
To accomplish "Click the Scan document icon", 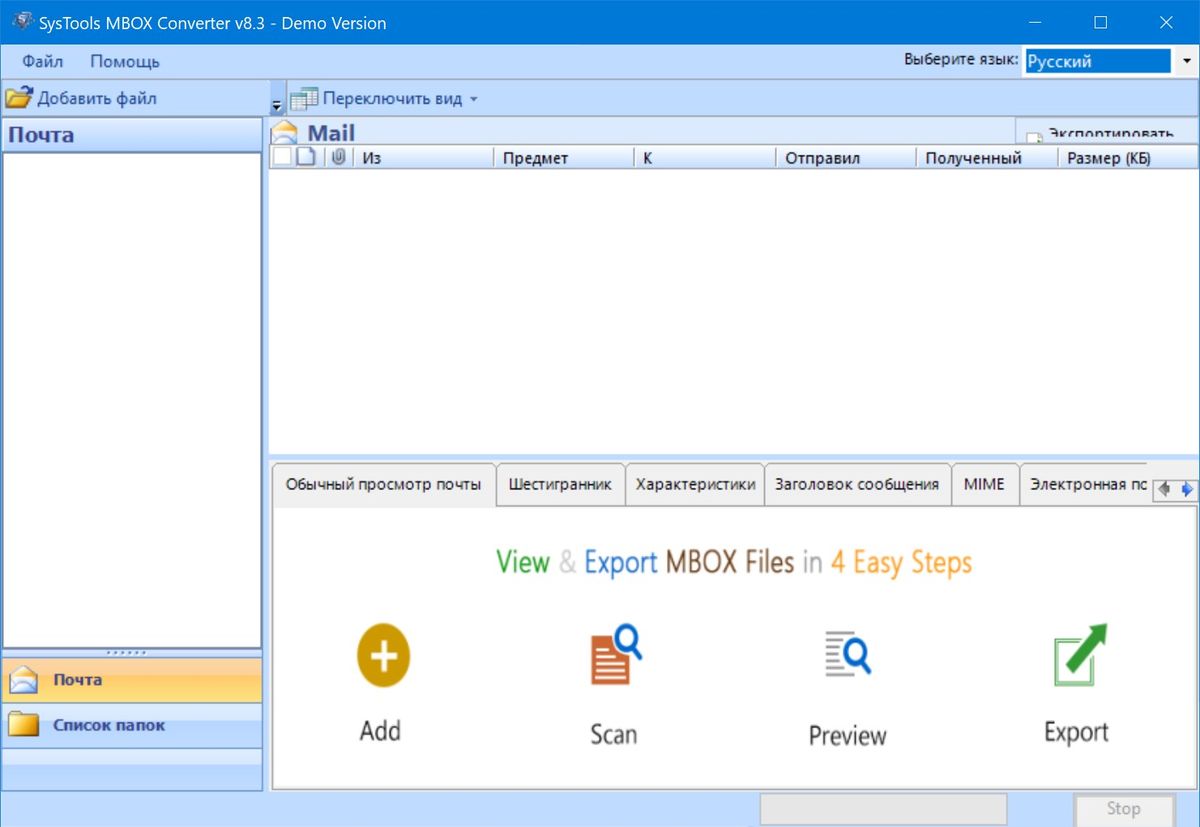I will [613, 655].
